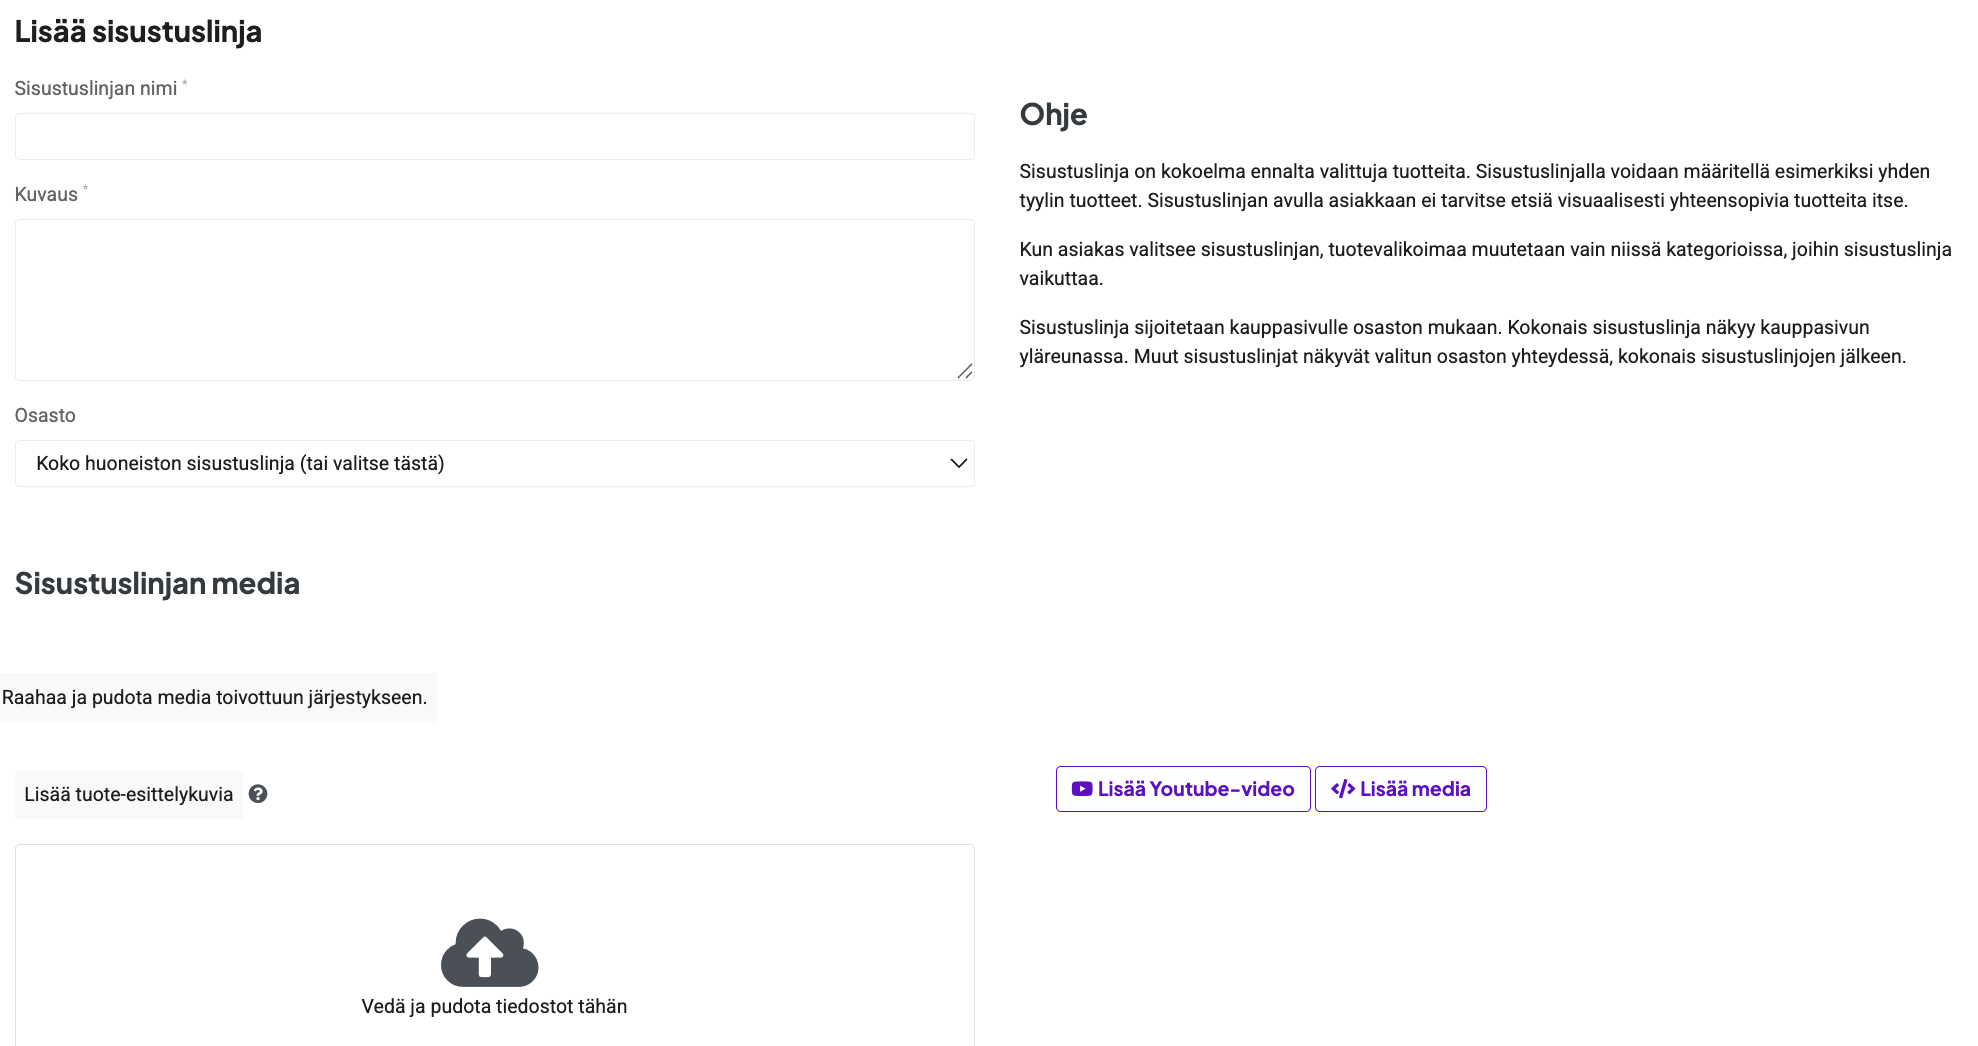Click the Sisustuslinjan media heading
The width and height of the screenshot is (1978, 1046).
(x=157, y=583)
